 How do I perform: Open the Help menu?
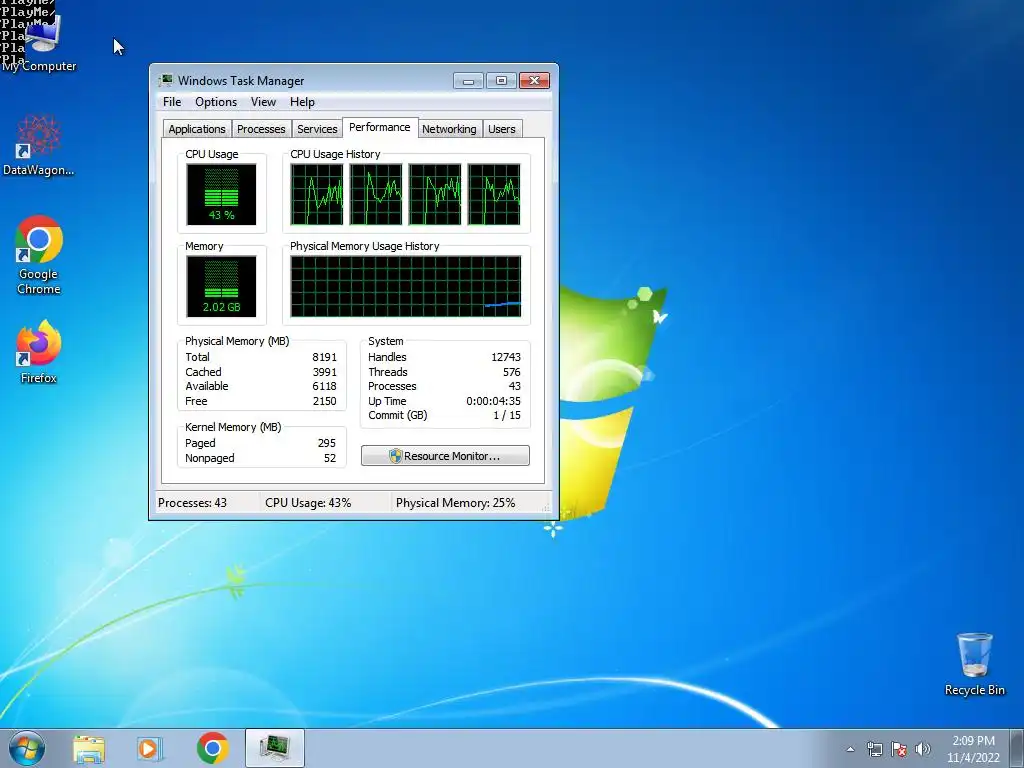[302, 102]
